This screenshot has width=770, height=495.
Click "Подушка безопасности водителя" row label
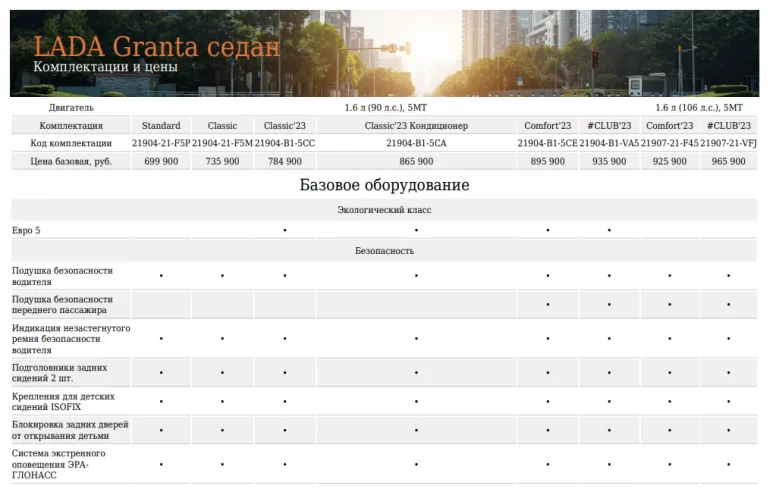coord(62,276)
